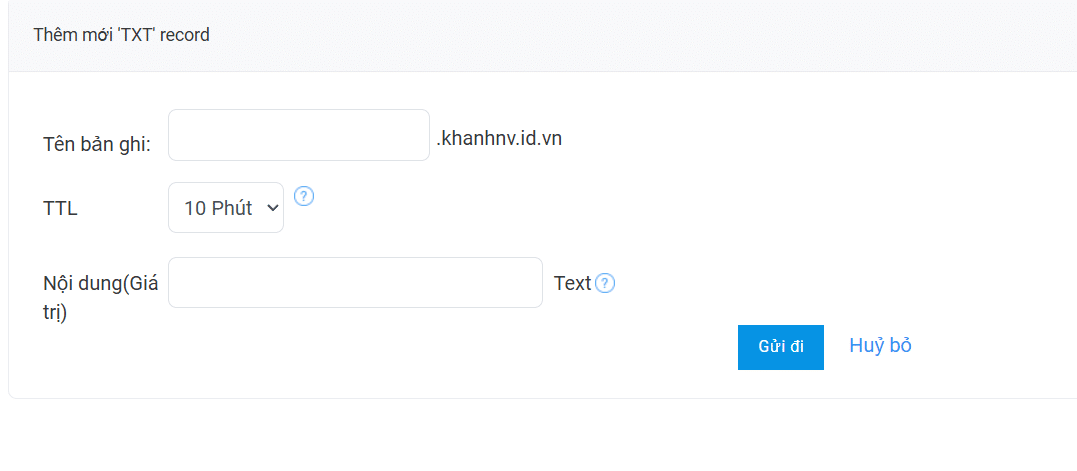Click the word 'record' in the form title
Image resolution: width=1077 pixels, height=471 pixels.
pyautogui.click(x=185, y=35)
